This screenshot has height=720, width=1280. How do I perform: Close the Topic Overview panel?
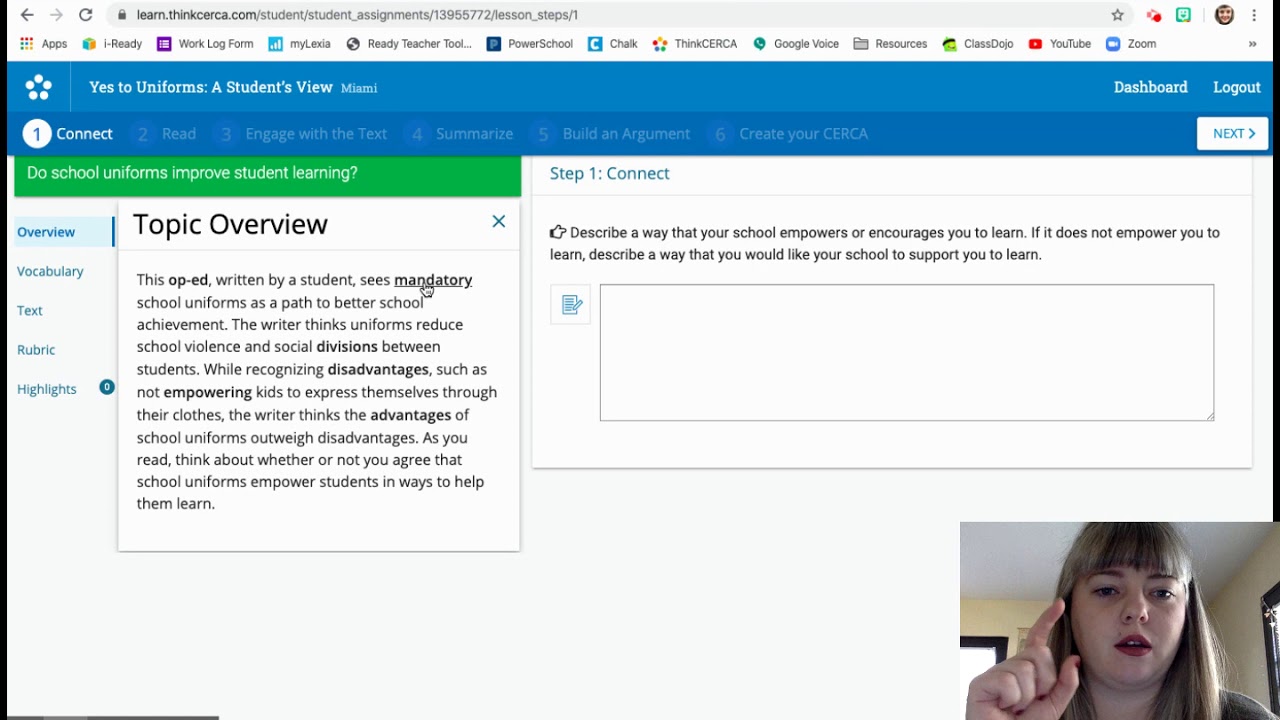(499, 221)
